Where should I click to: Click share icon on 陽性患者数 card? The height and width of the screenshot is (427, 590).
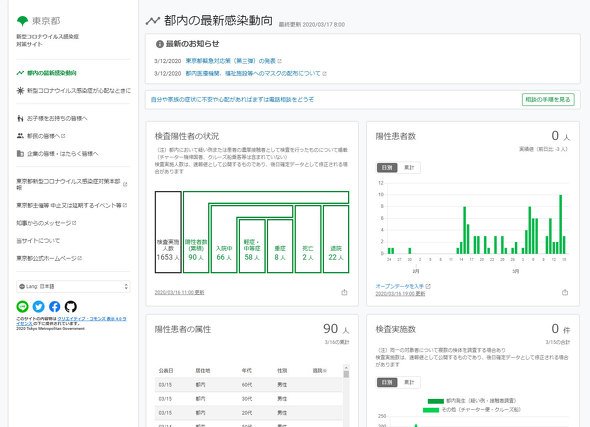[565, 292]
